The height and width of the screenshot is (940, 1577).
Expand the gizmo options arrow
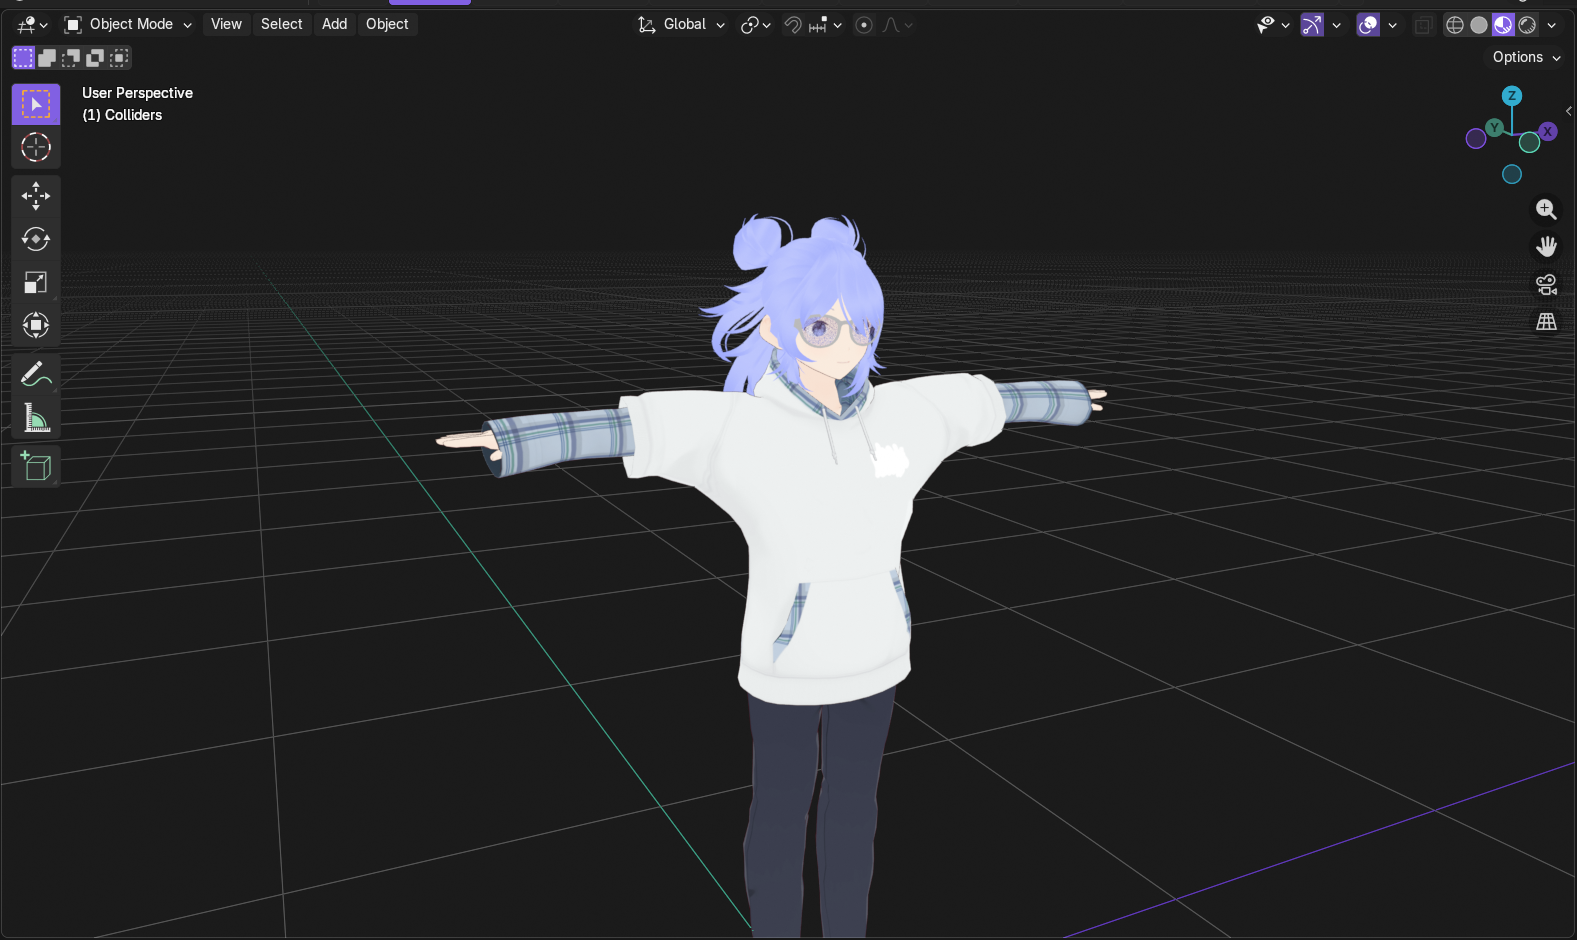tap(1336, 25)
